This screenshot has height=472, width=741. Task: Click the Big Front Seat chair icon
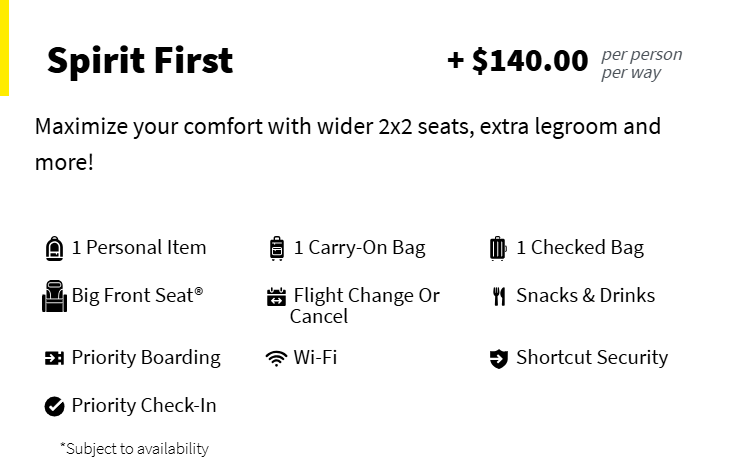click(54, 296)
